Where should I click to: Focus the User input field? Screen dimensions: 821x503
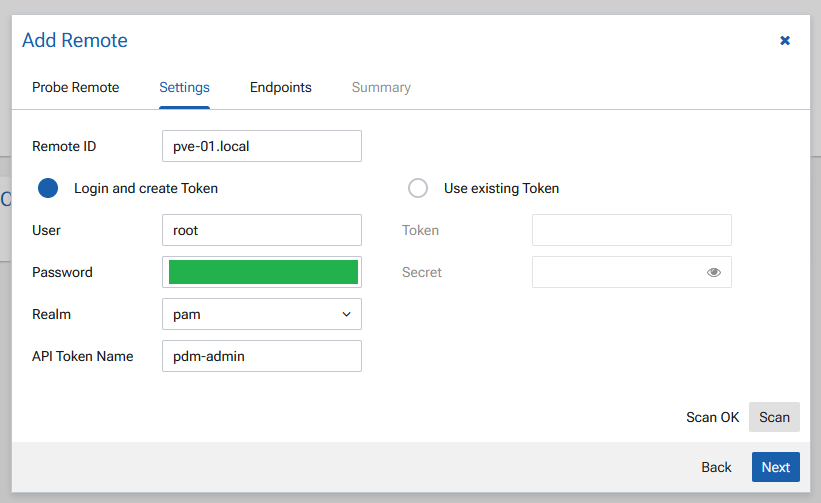[262, 230]
